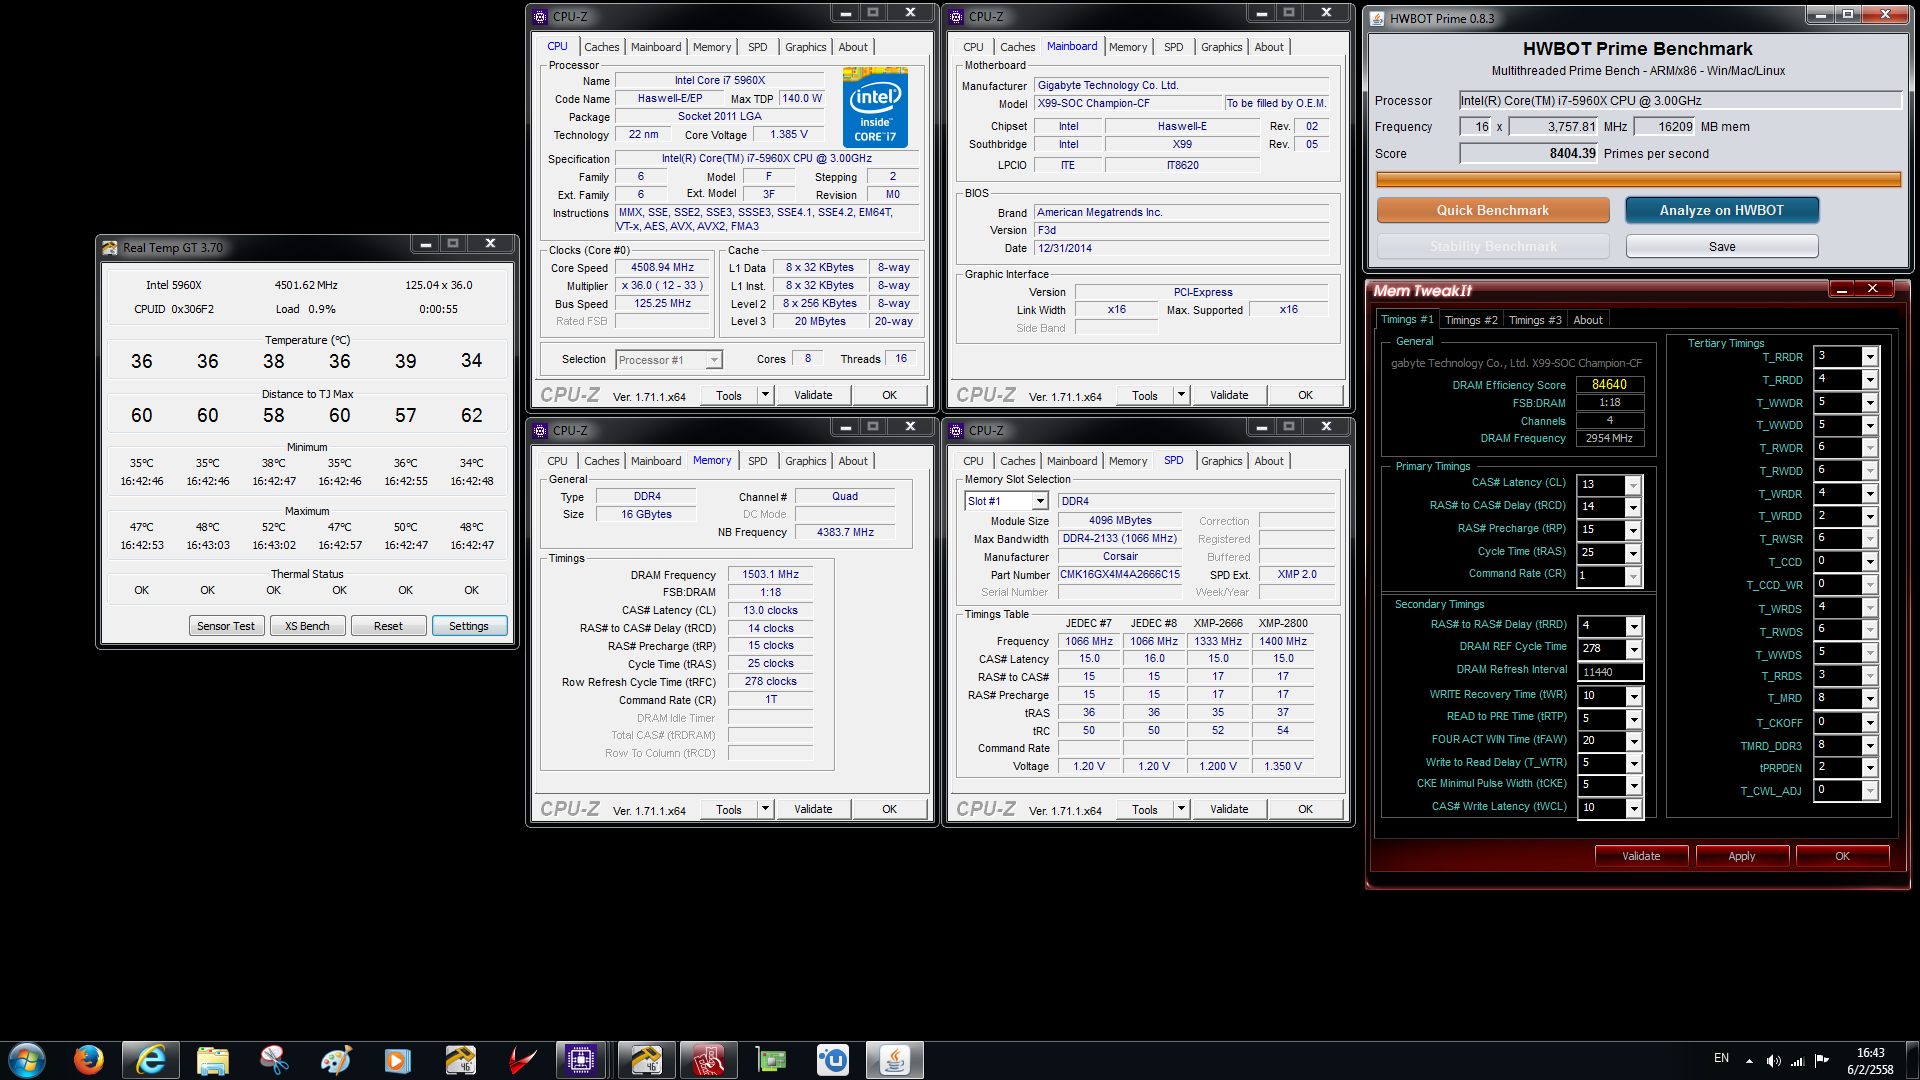Screen dimensions: 1920x1080
Task: Expand Tools arrow in CPU-Z Memory window
Action: [765, 809]
